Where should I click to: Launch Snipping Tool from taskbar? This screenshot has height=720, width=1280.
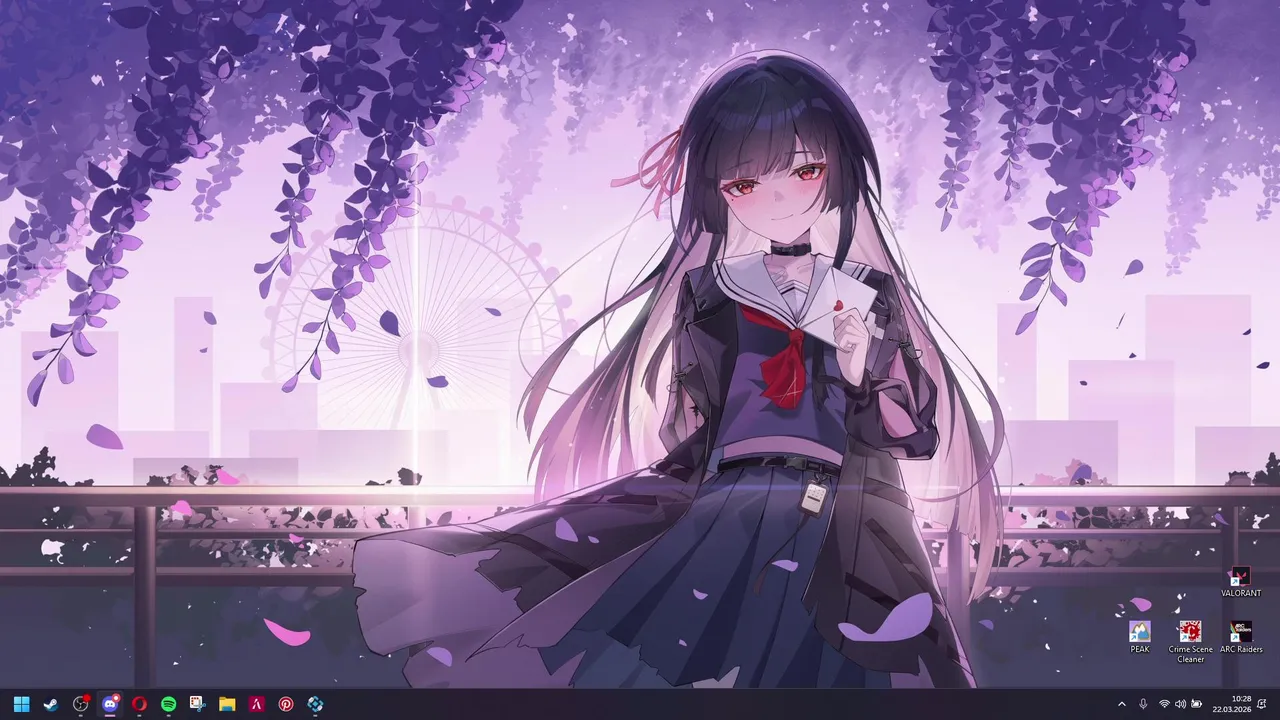click(198, 704)
